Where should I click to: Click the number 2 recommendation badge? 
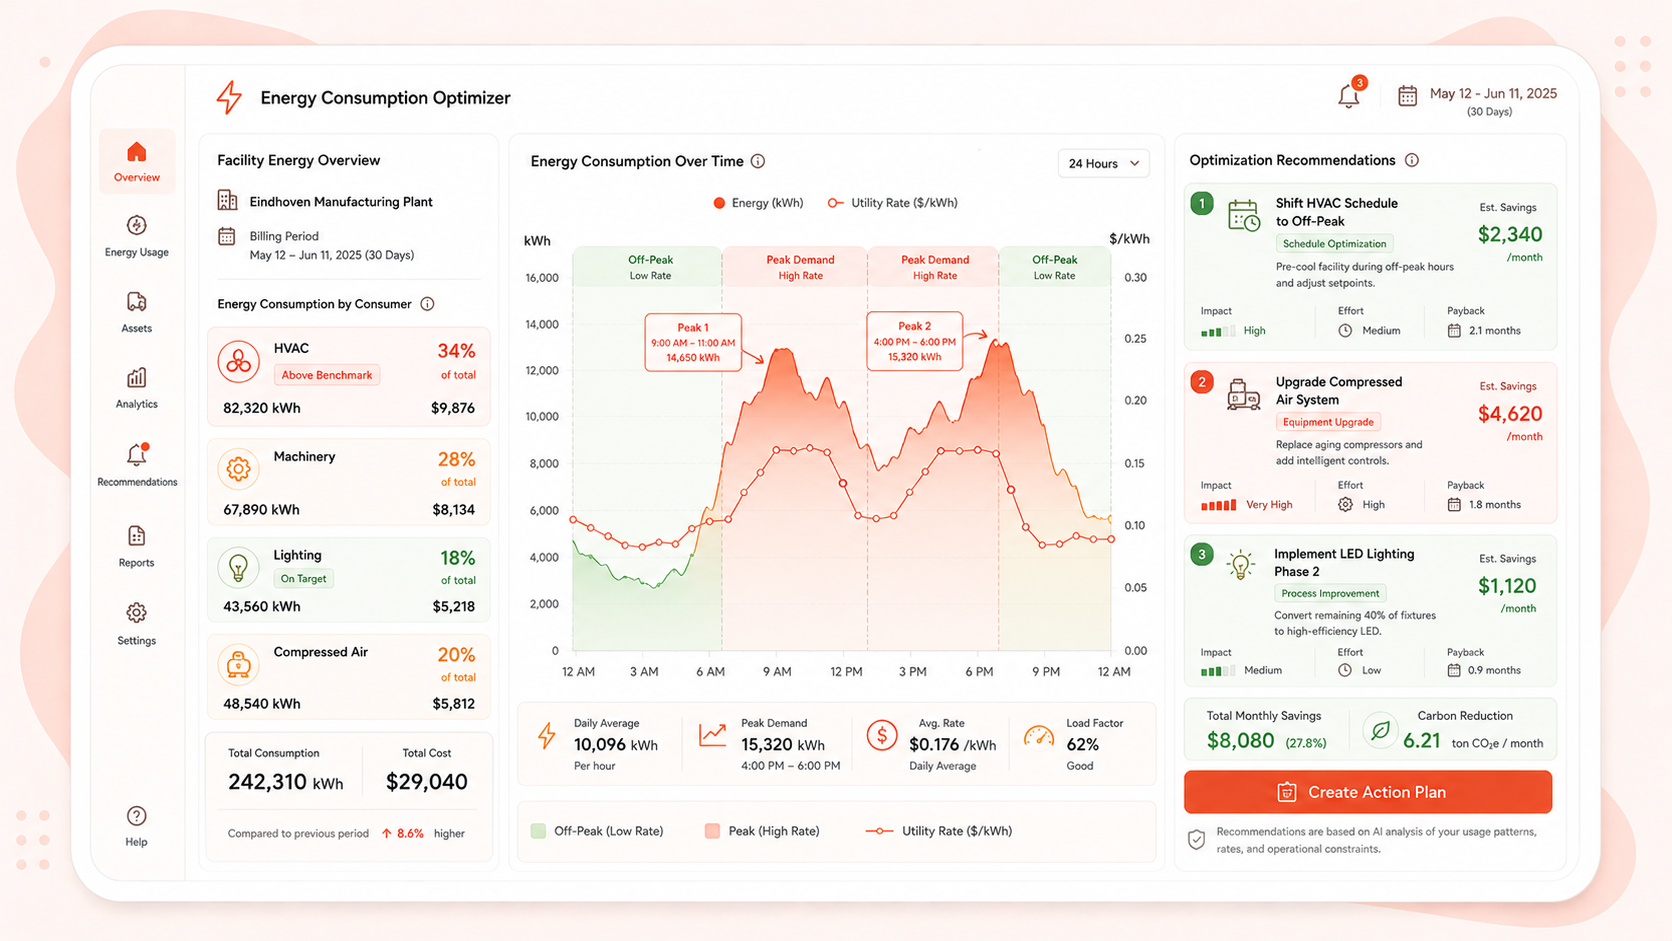coord(1202,383)
